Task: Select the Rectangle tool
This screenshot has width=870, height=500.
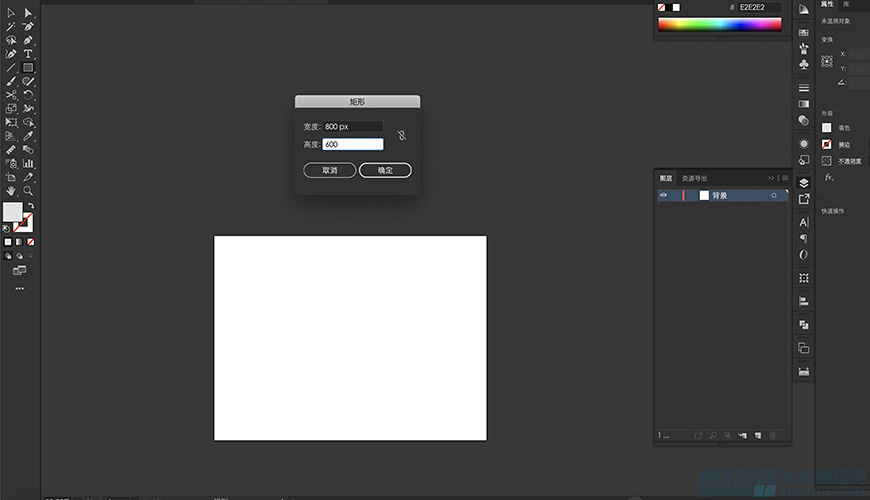Action: coord(28,68)
